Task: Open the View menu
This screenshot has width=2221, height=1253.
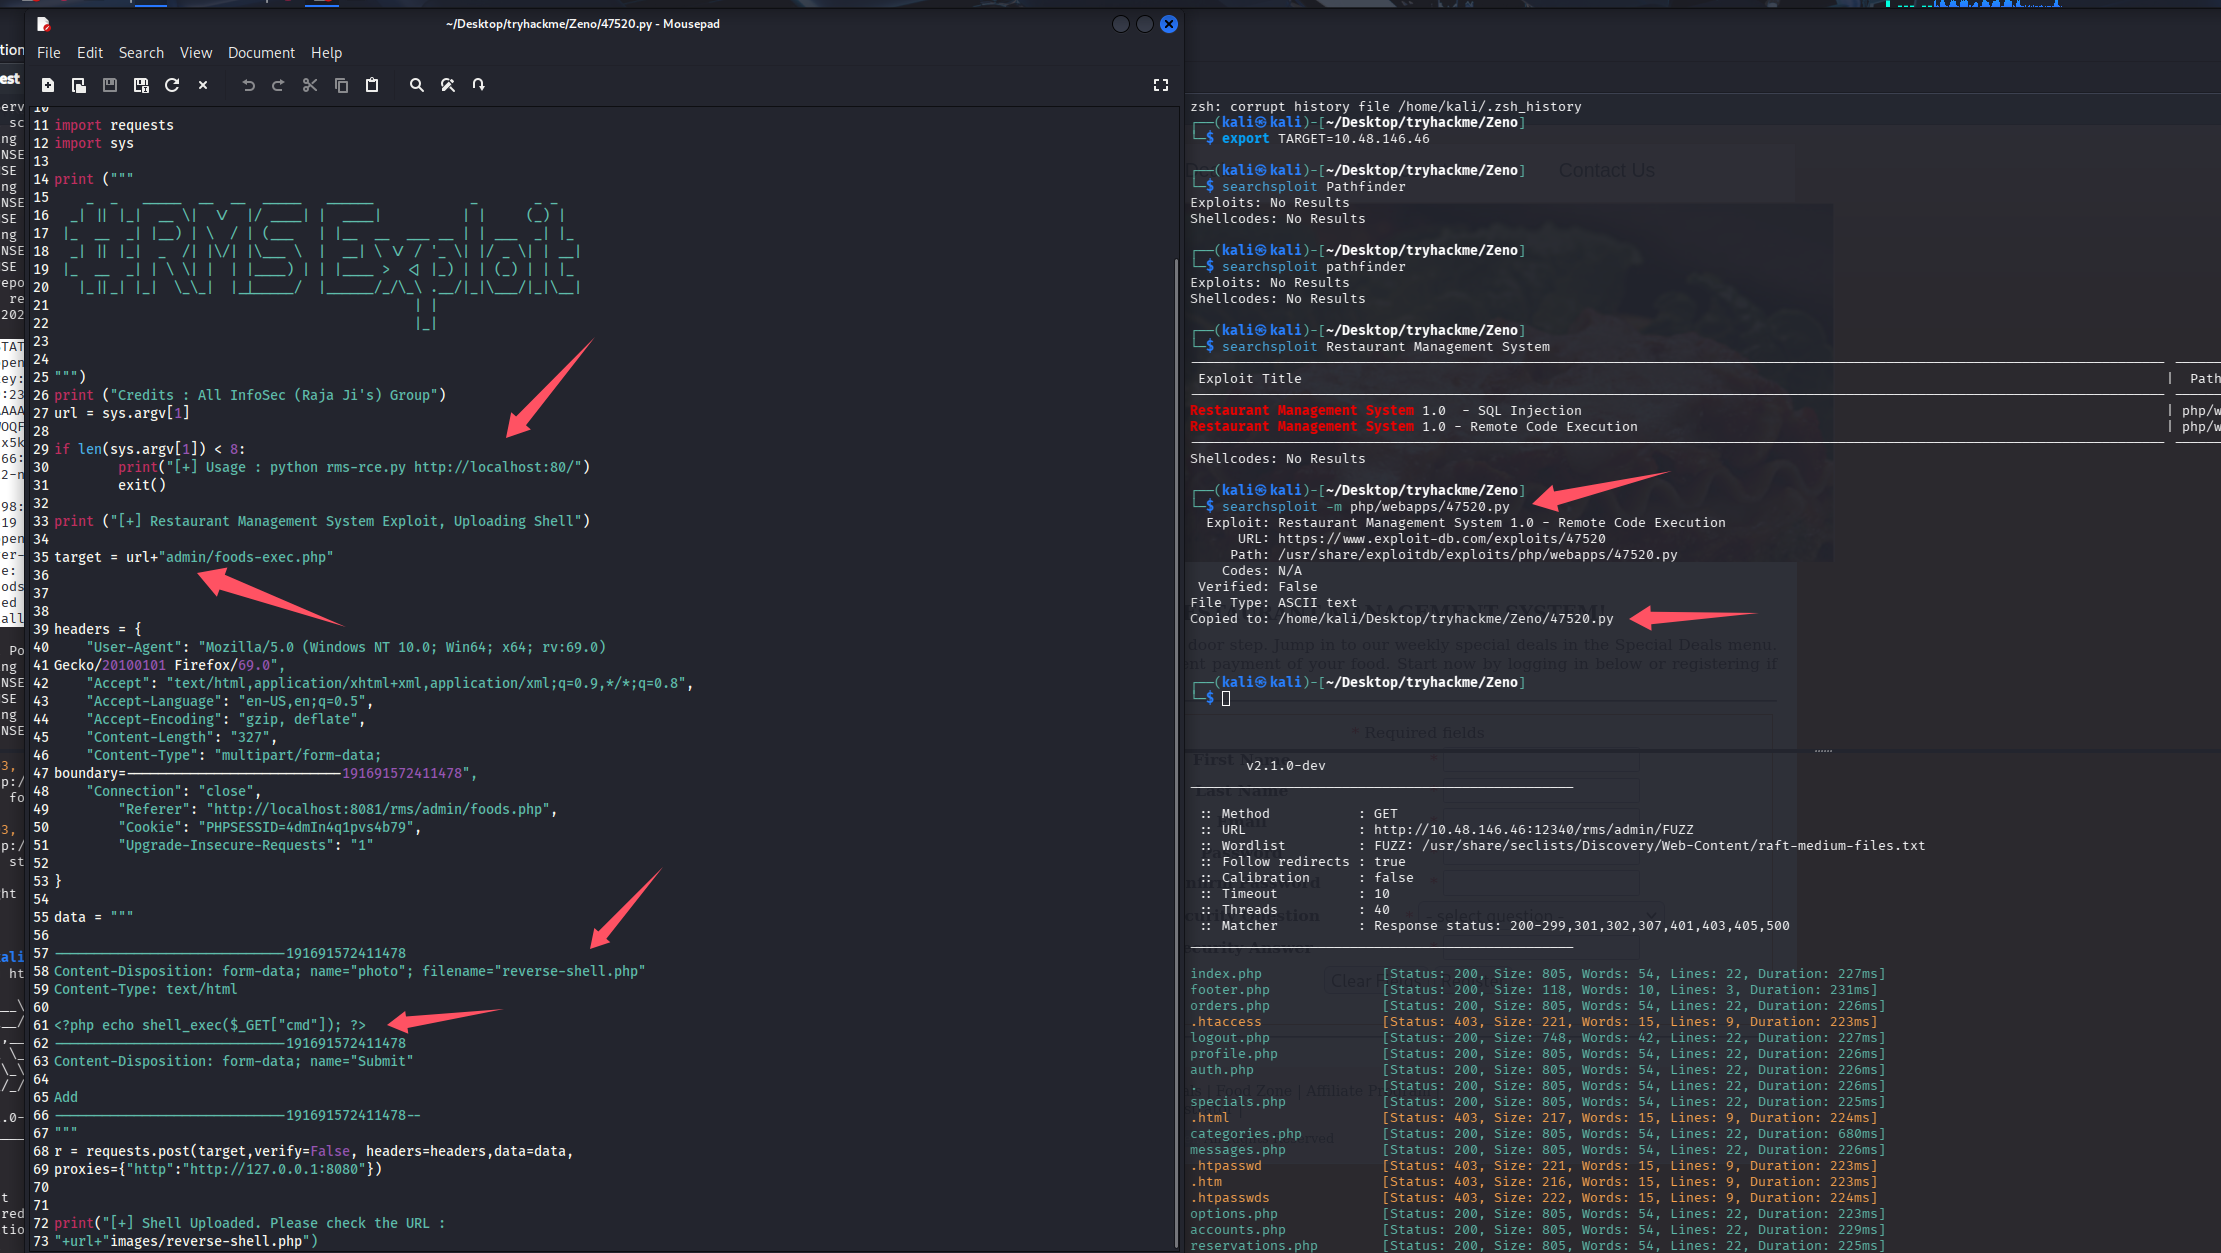Action: (195, 53)
